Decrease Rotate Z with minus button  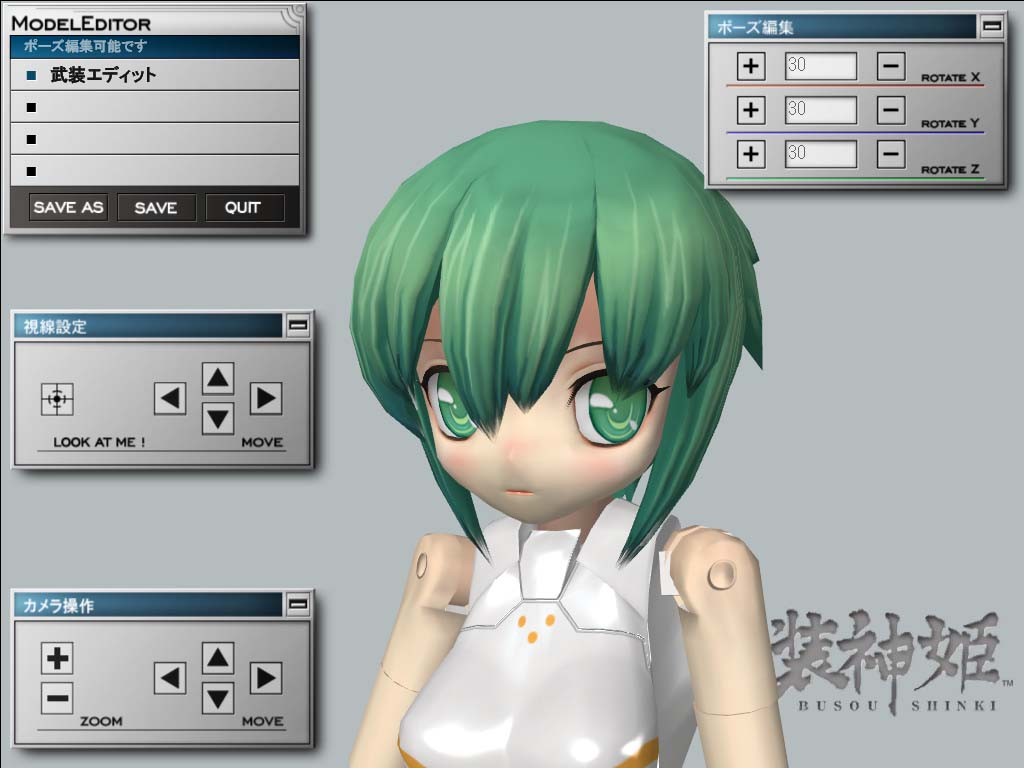(x=891, y=154)
